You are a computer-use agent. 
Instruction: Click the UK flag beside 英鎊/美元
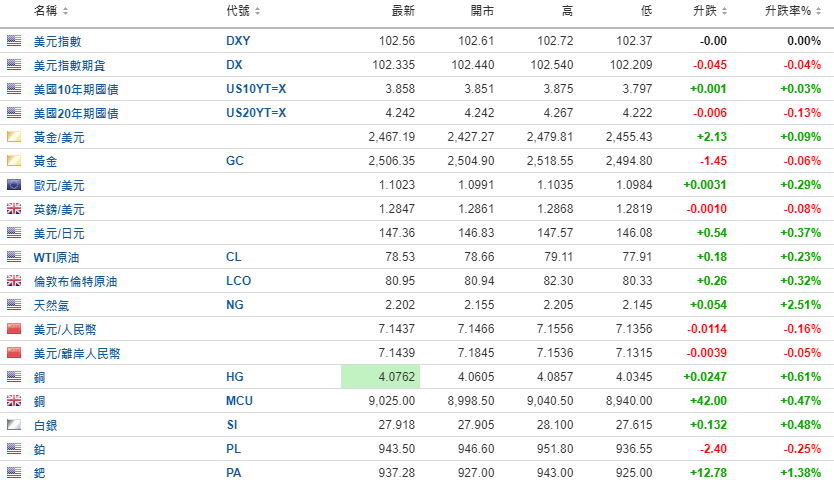pyautogui.click(x=14, y=209)
